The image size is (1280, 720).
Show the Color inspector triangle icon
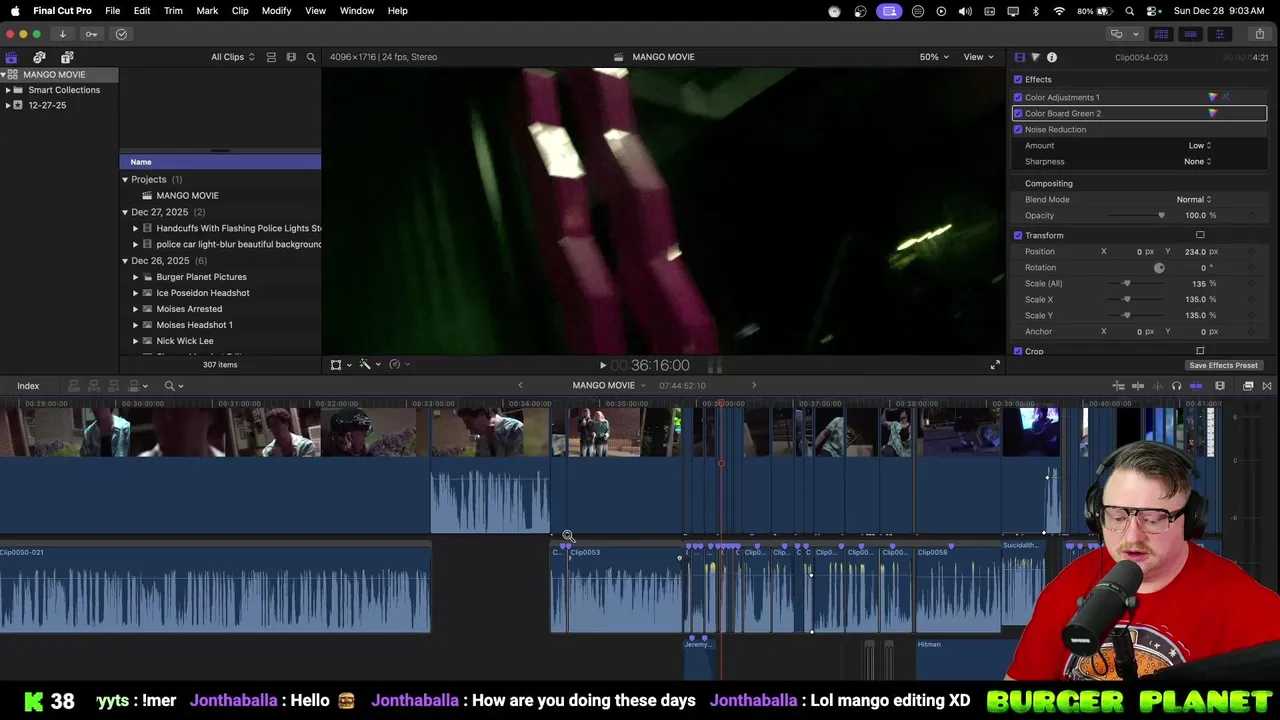click(1035, 57)
